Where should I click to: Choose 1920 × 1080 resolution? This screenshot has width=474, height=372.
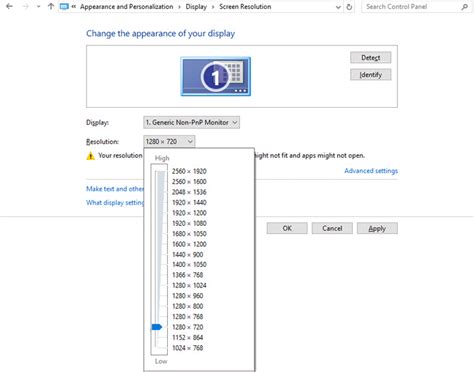click(189, 223)
